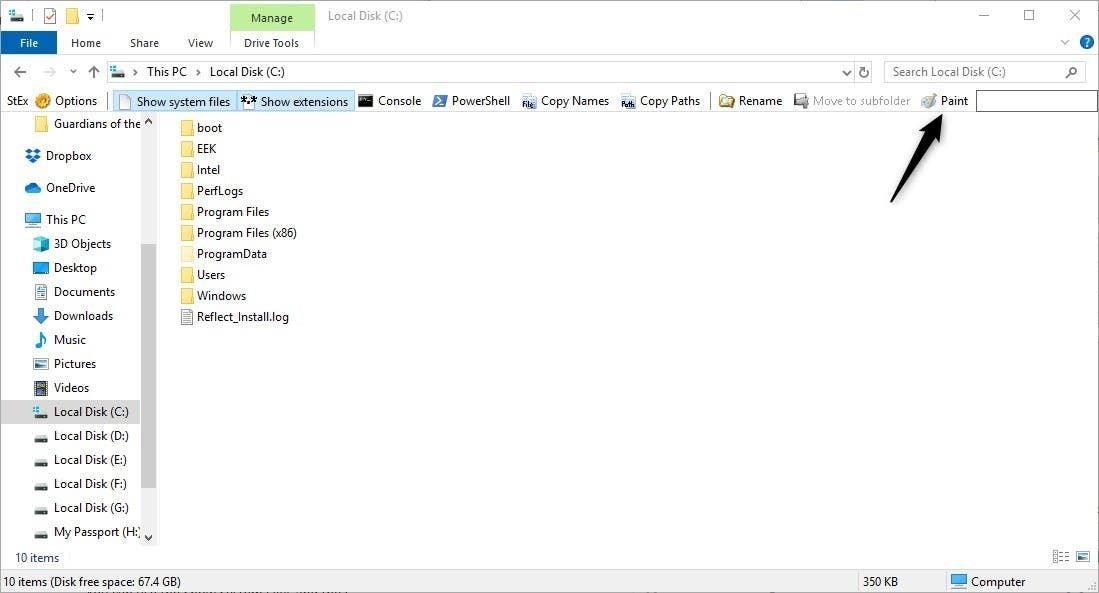This screenshot has height=593, width=1099.
Task: Click navigation pane scroll down arrow
Action: (x=149, y=538)
